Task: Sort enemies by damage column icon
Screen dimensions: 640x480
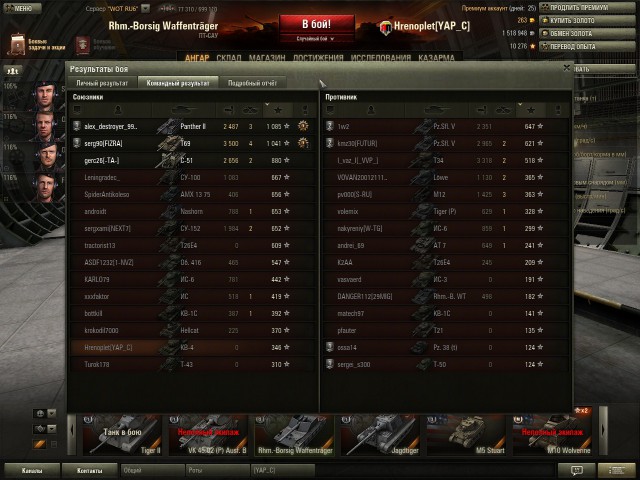Action: click(x=482, y=110)
